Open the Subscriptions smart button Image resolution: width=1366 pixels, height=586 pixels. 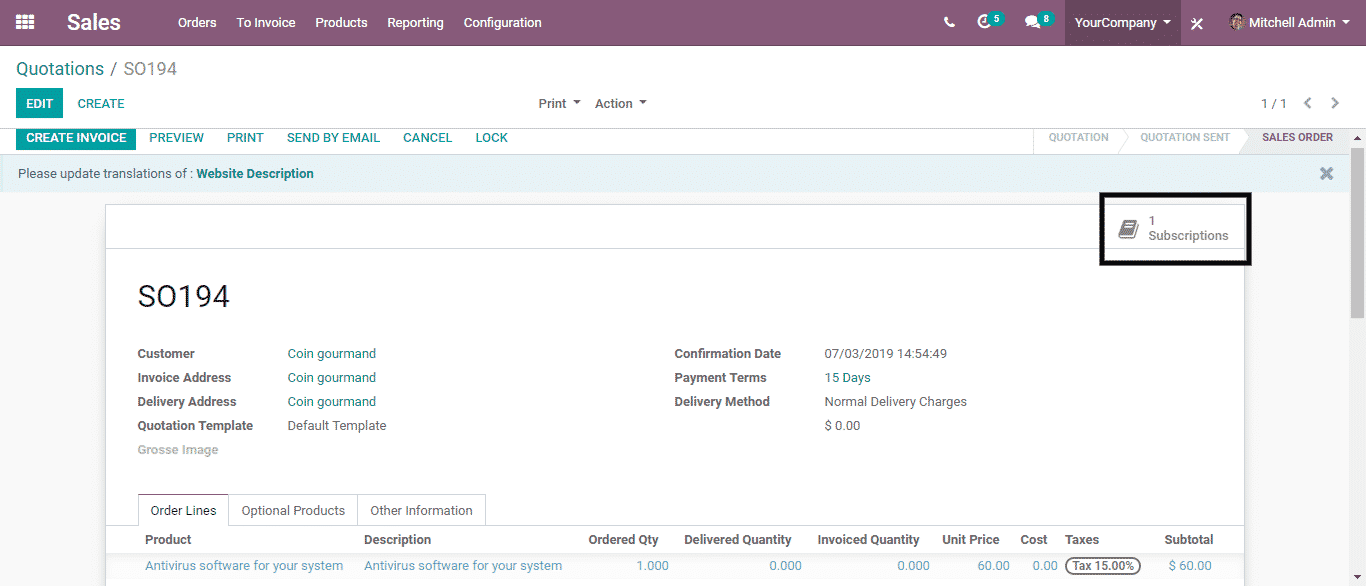click(1175, 229)
